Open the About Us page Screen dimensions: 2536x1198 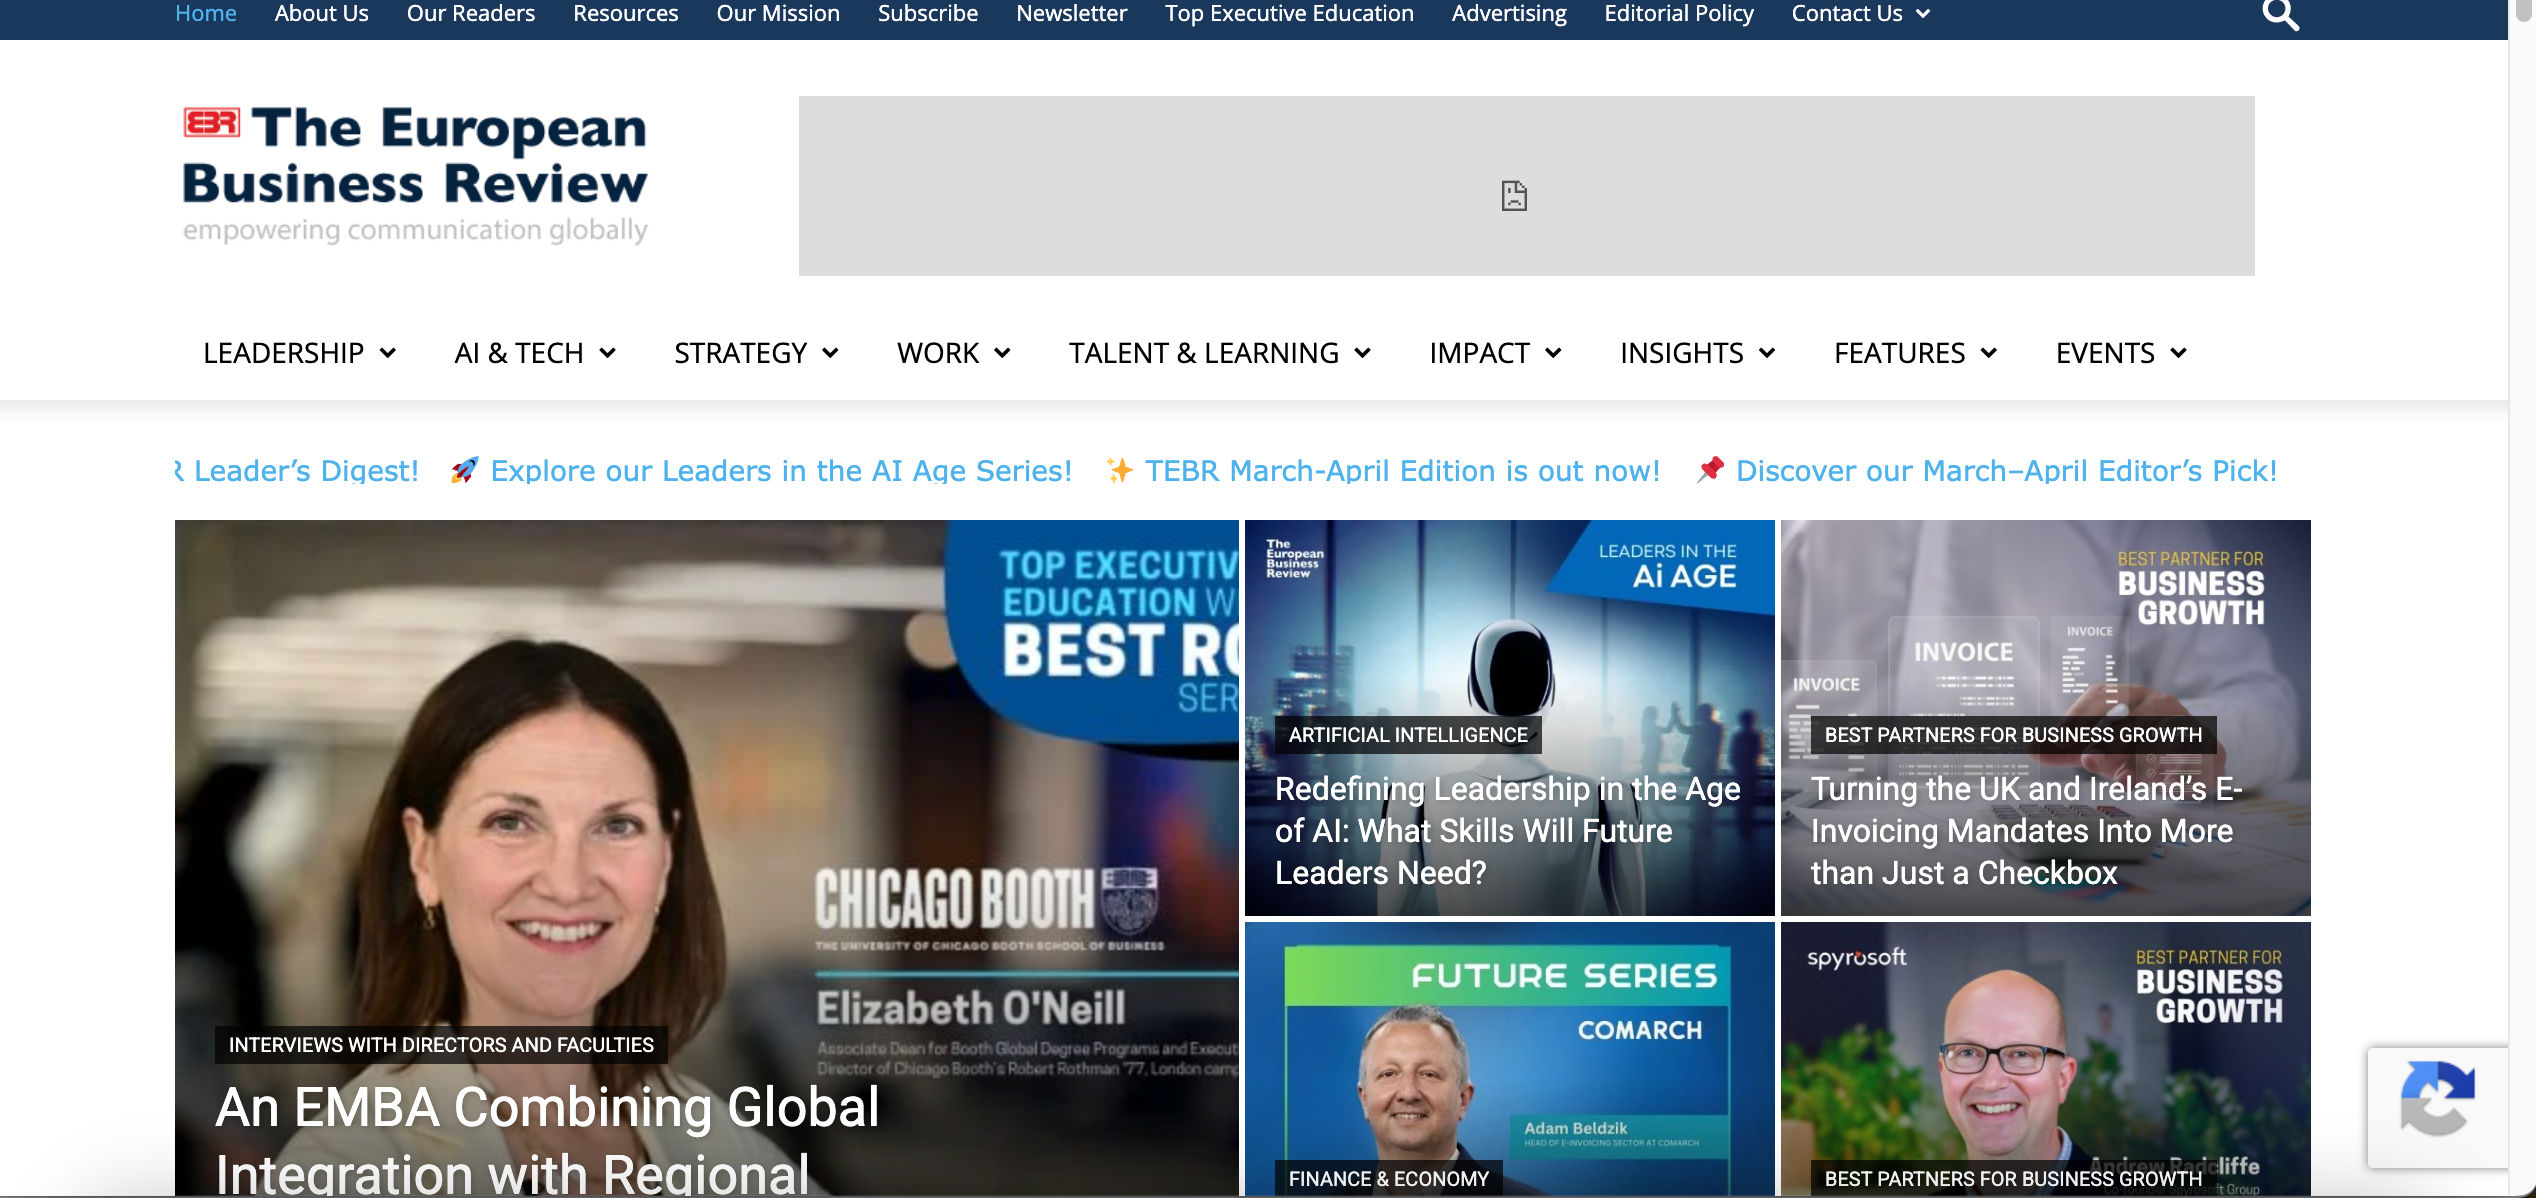click(x=321, y=14)
